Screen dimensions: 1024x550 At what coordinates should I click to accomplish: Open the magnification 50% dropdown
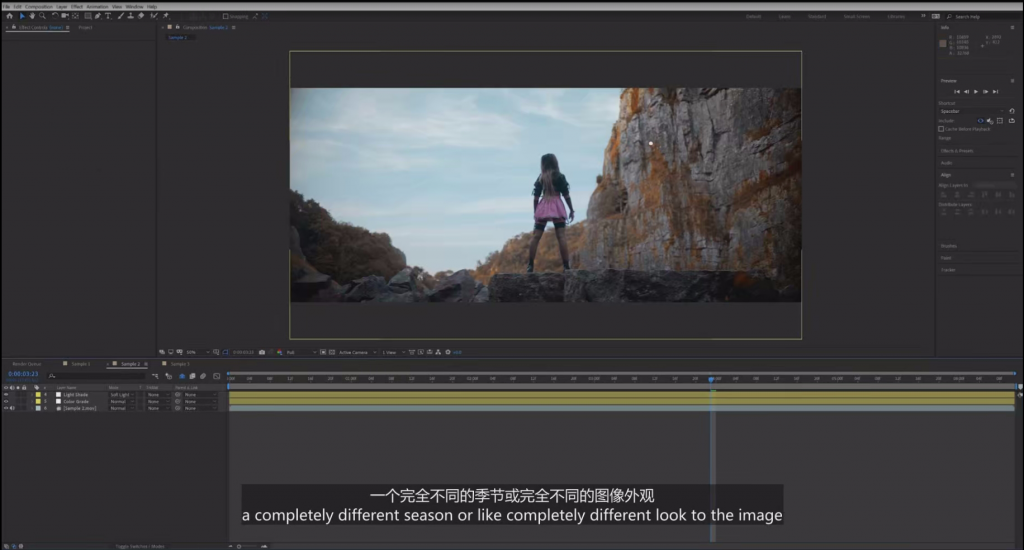coord(198,352)
